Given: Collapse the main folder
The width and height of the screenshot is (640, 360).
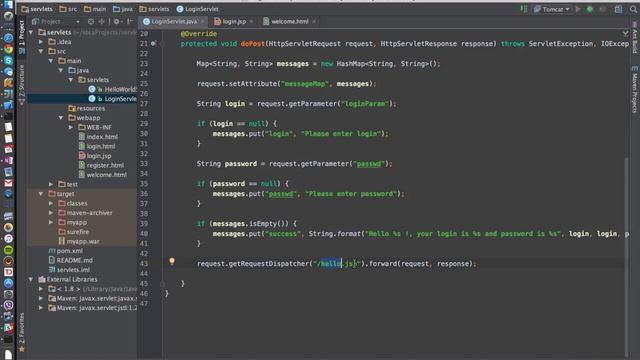Looking at the screenshot, I should point(51,61).
